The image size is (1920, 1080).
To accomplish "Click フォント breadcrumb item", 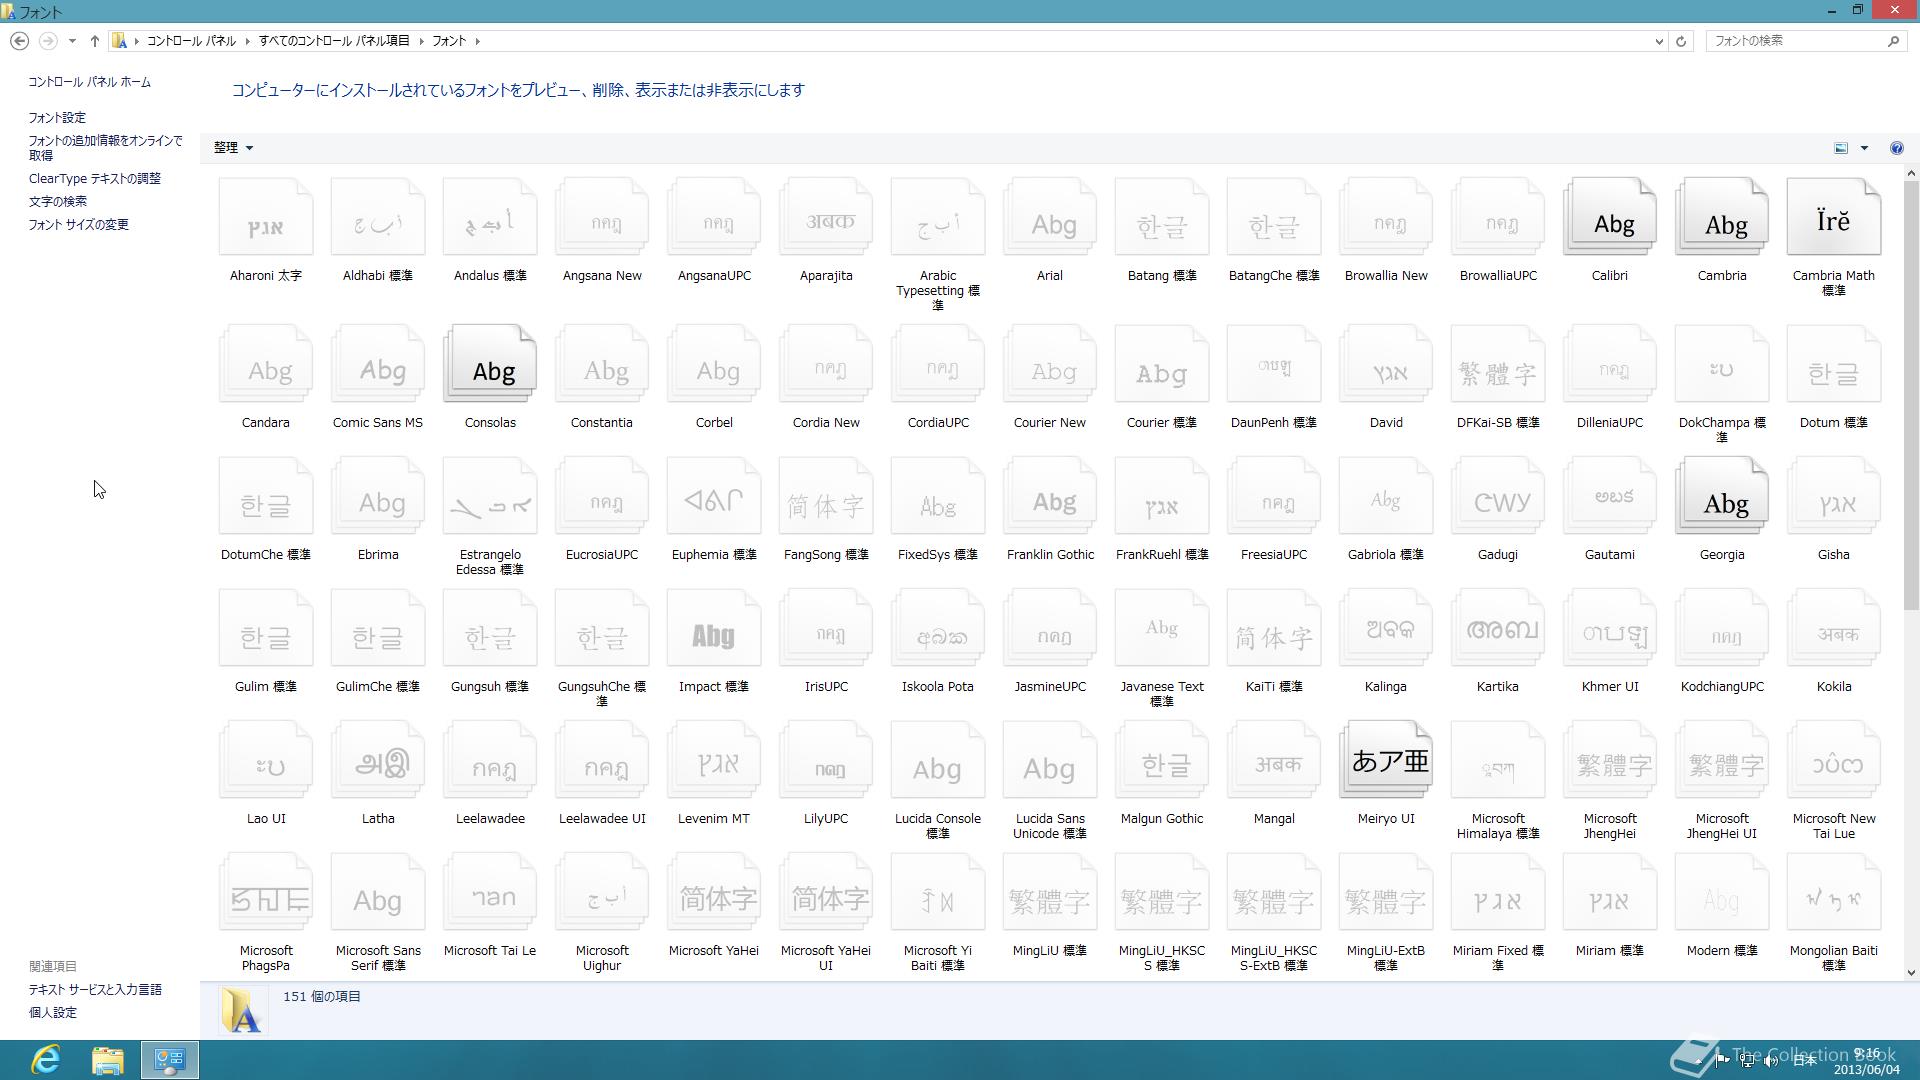I will tap(449, 41).
